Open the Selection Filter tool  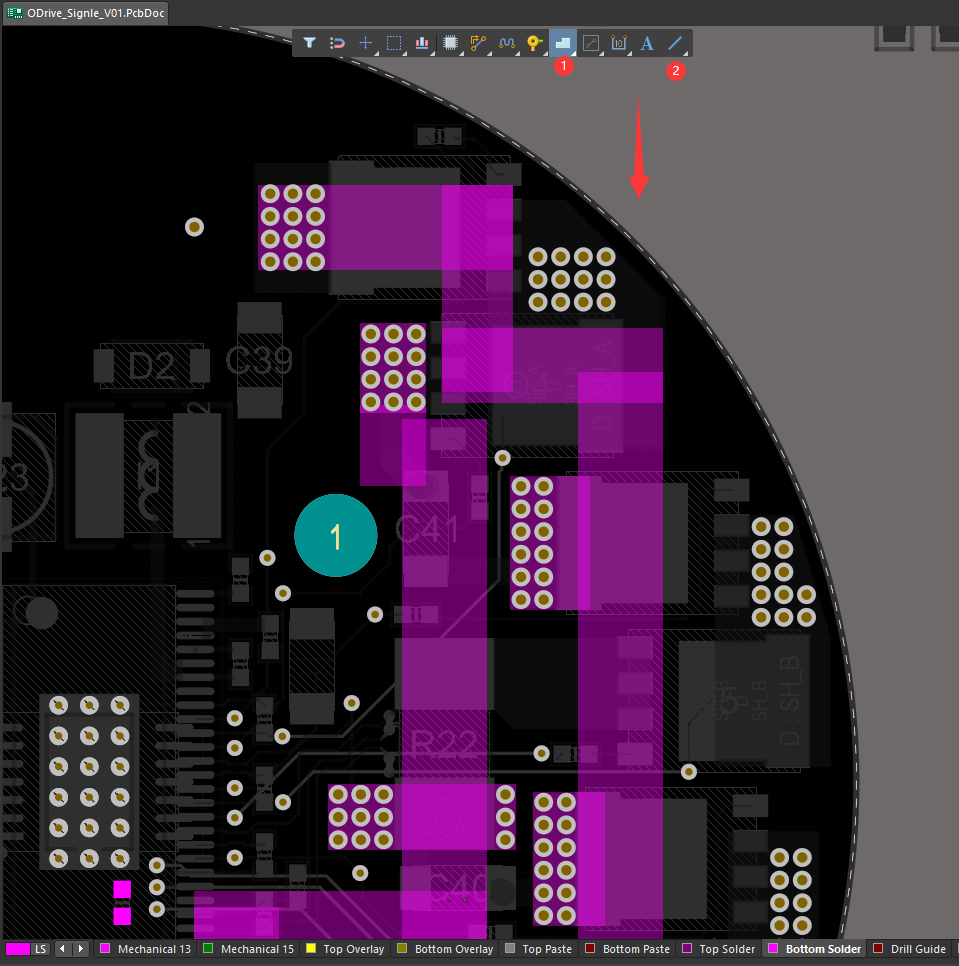[x=309, y=43]
